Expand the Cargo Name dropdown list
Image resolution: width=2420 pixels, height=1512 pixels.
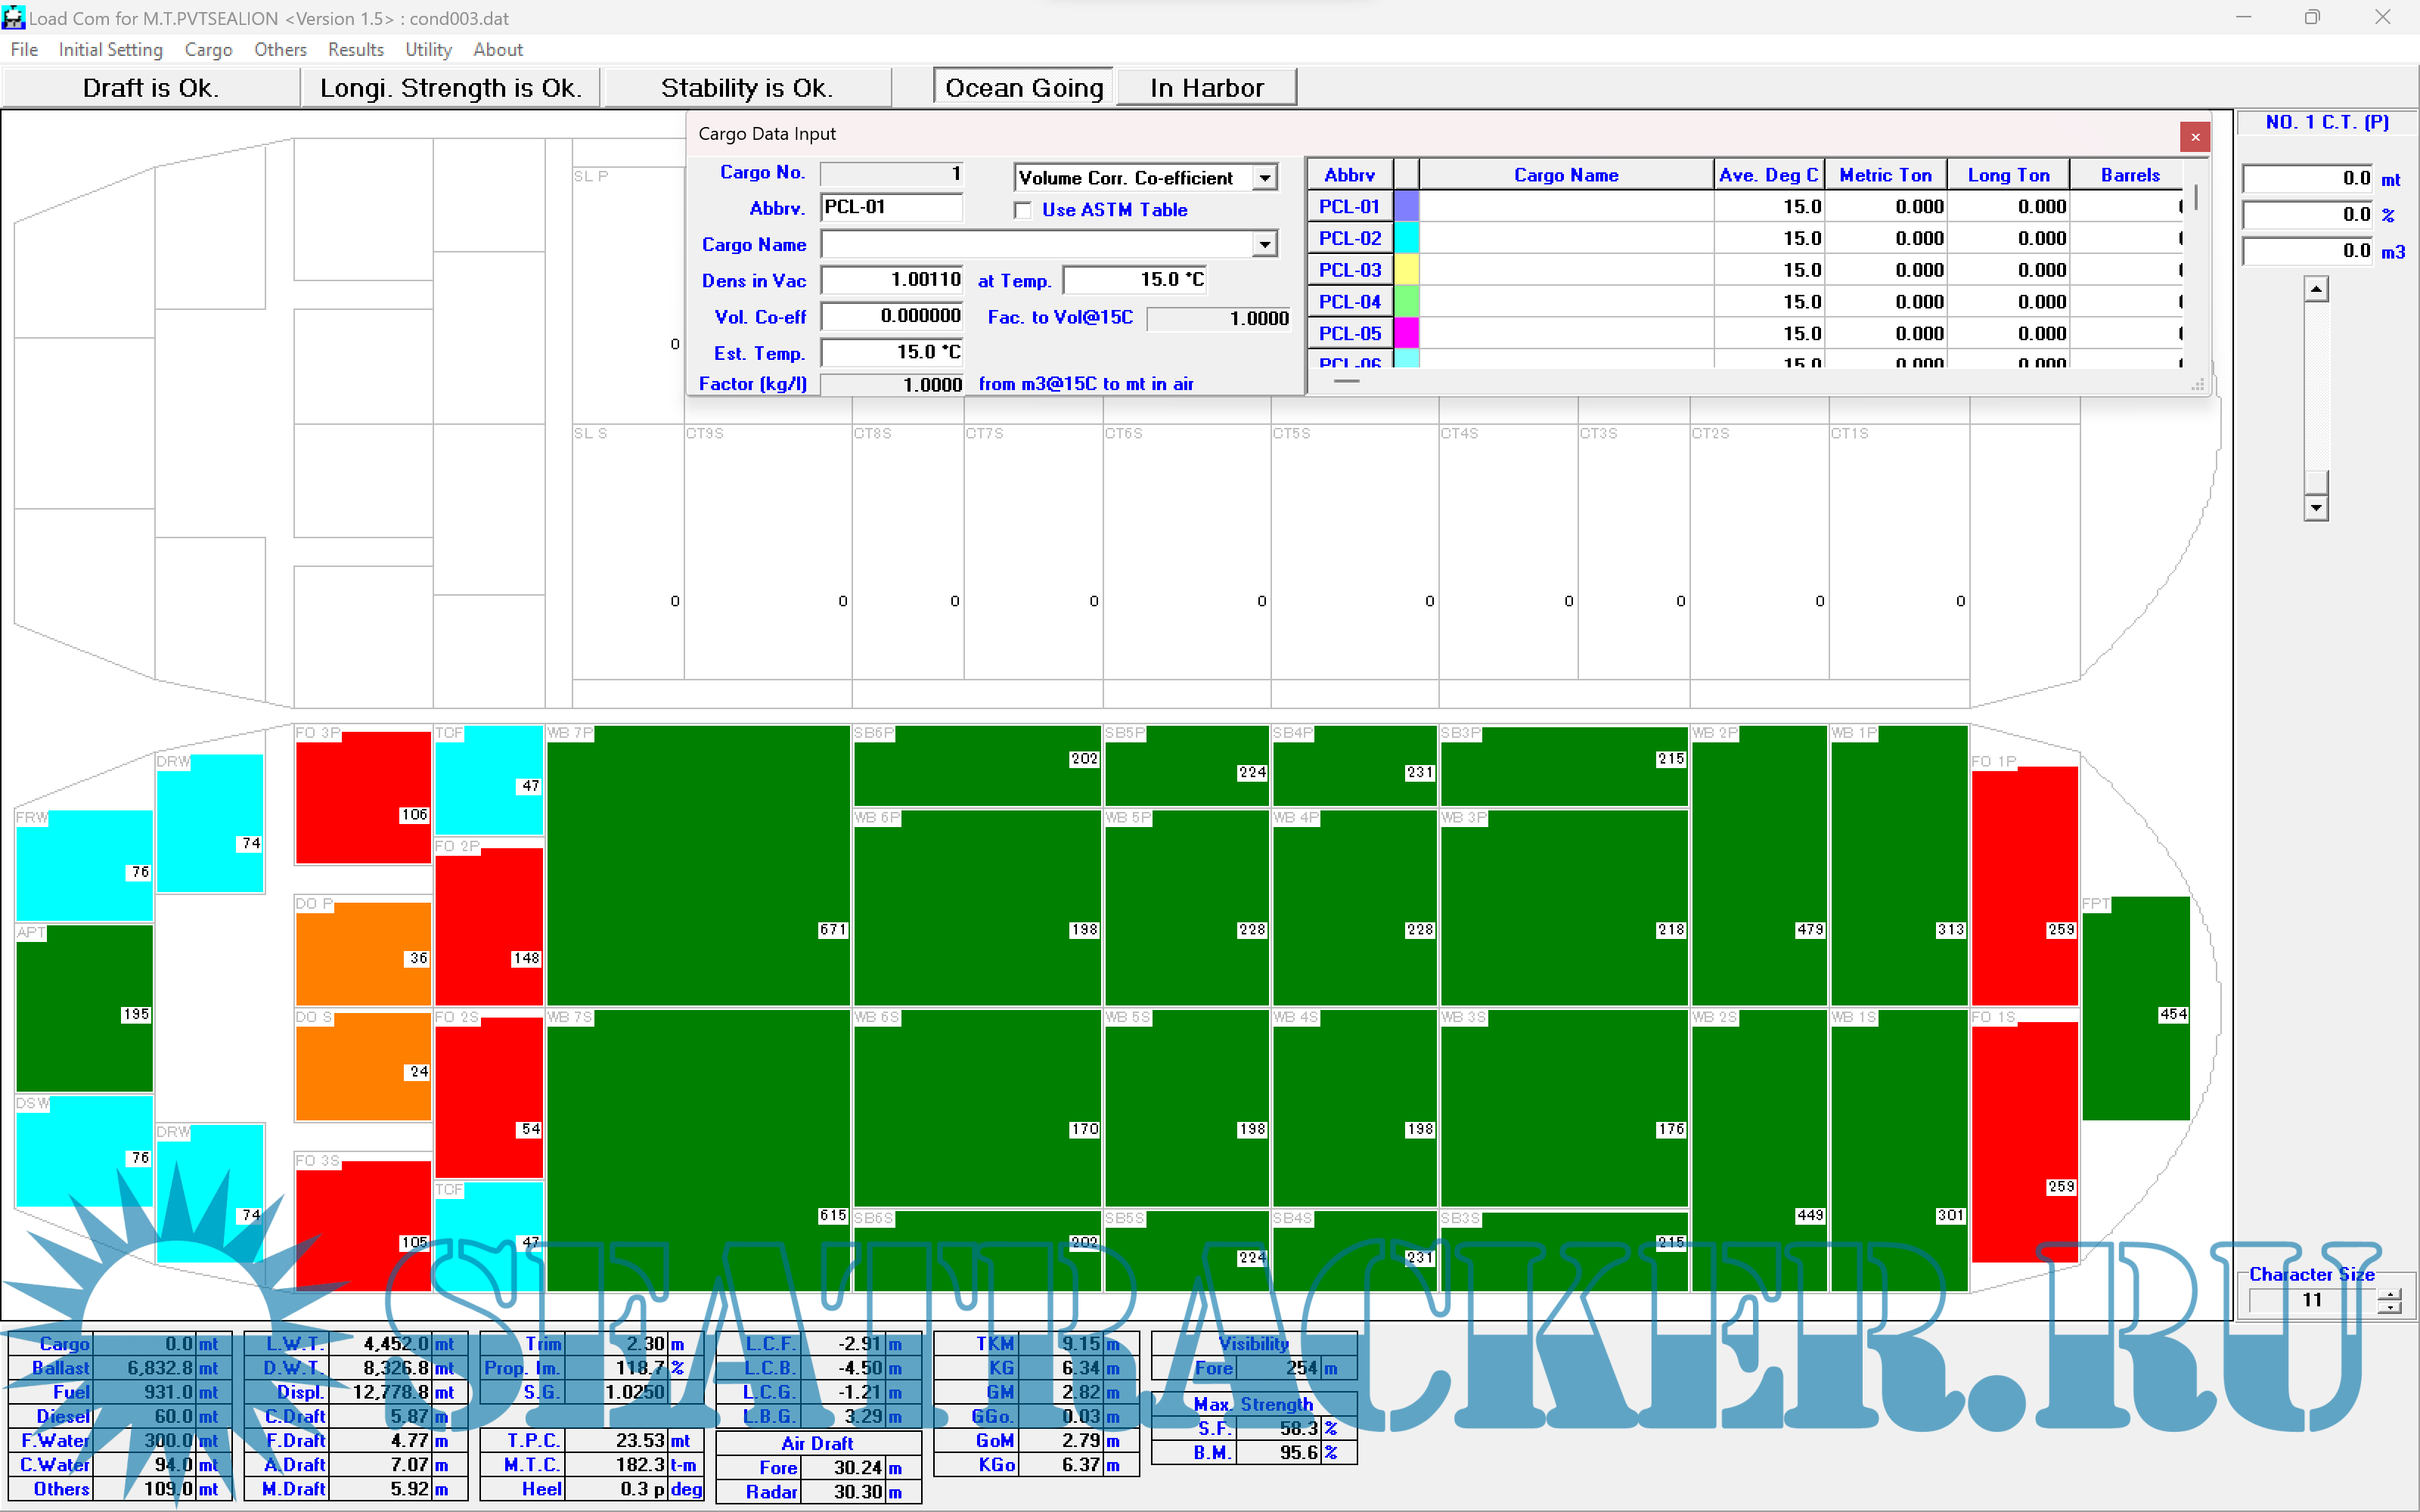pos(1265,244)
